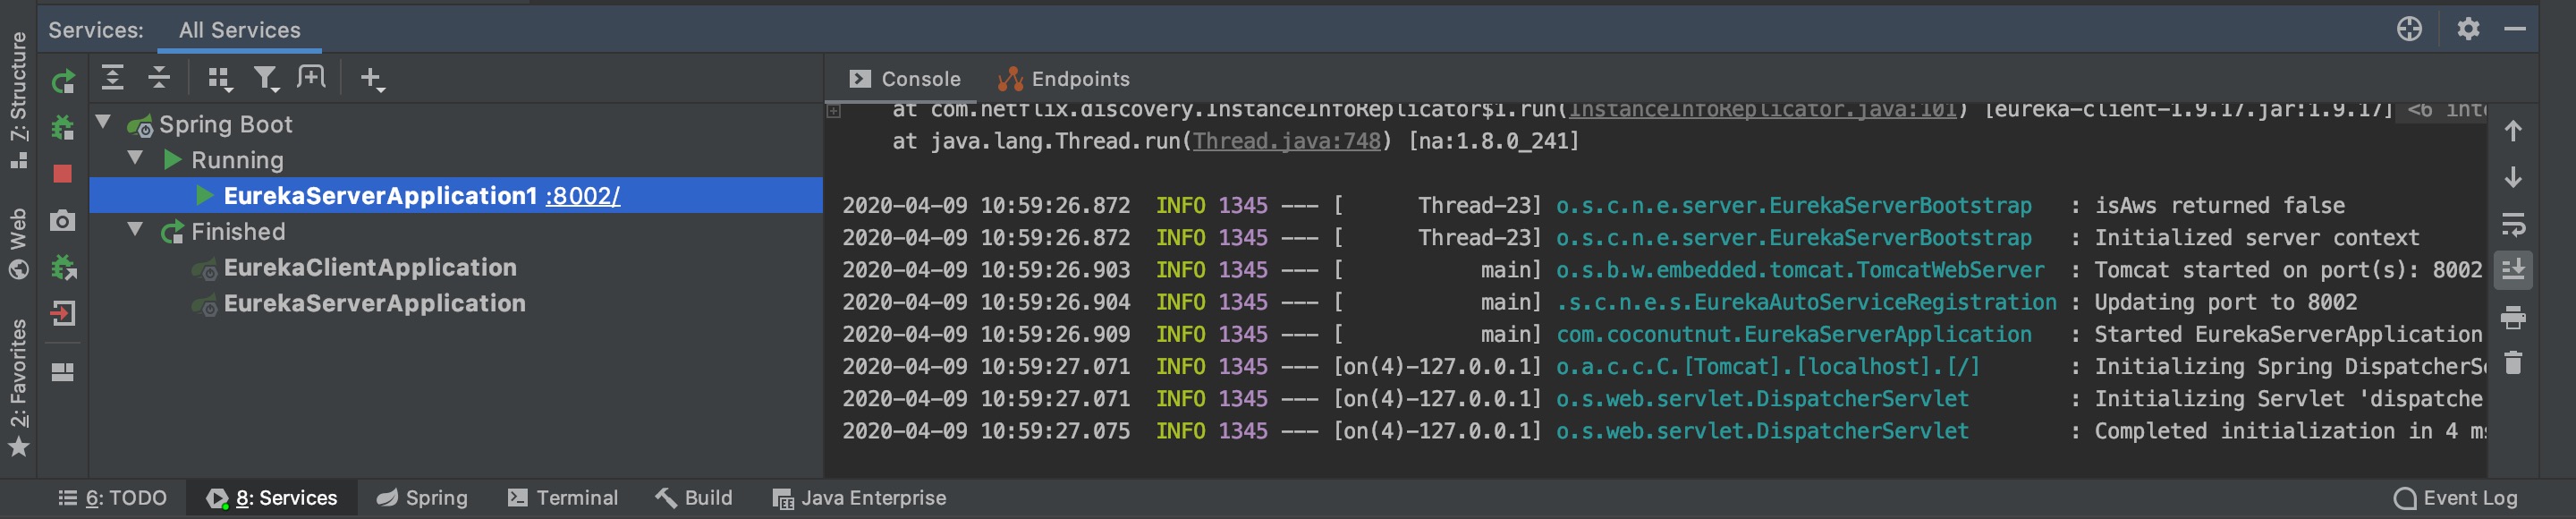Open the Group By options icon
This screenshot has width=2576, height=519.
point(218,78)
